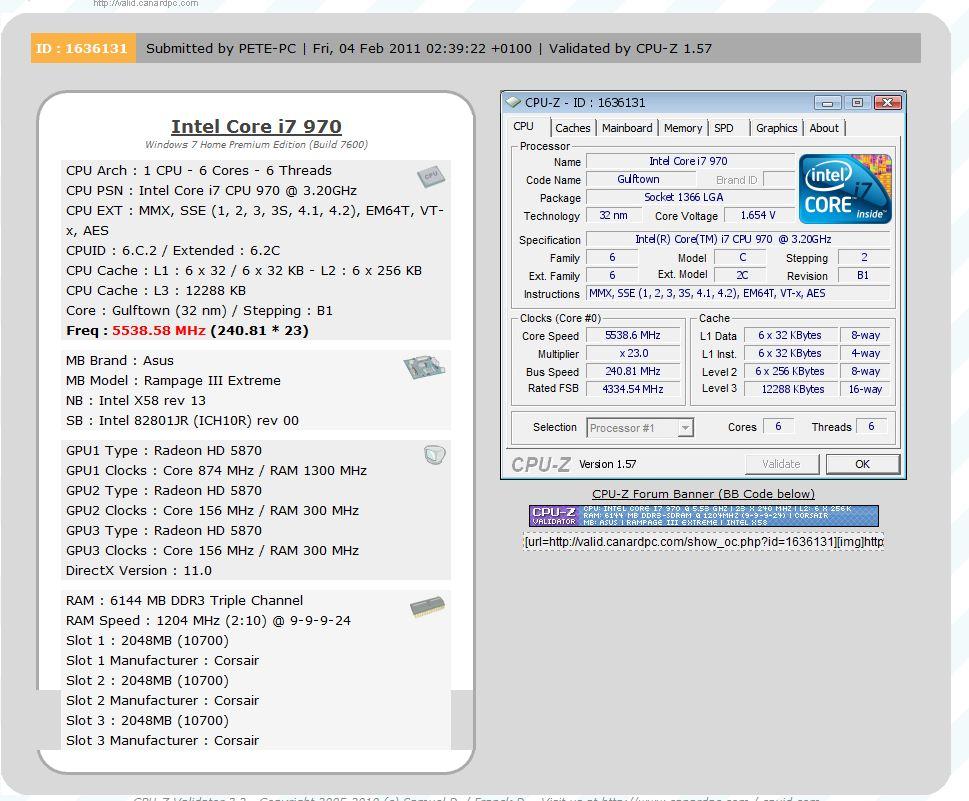969x801 pixels.
Task: Switch to the Mainboard tab
Action: point(627,128)
